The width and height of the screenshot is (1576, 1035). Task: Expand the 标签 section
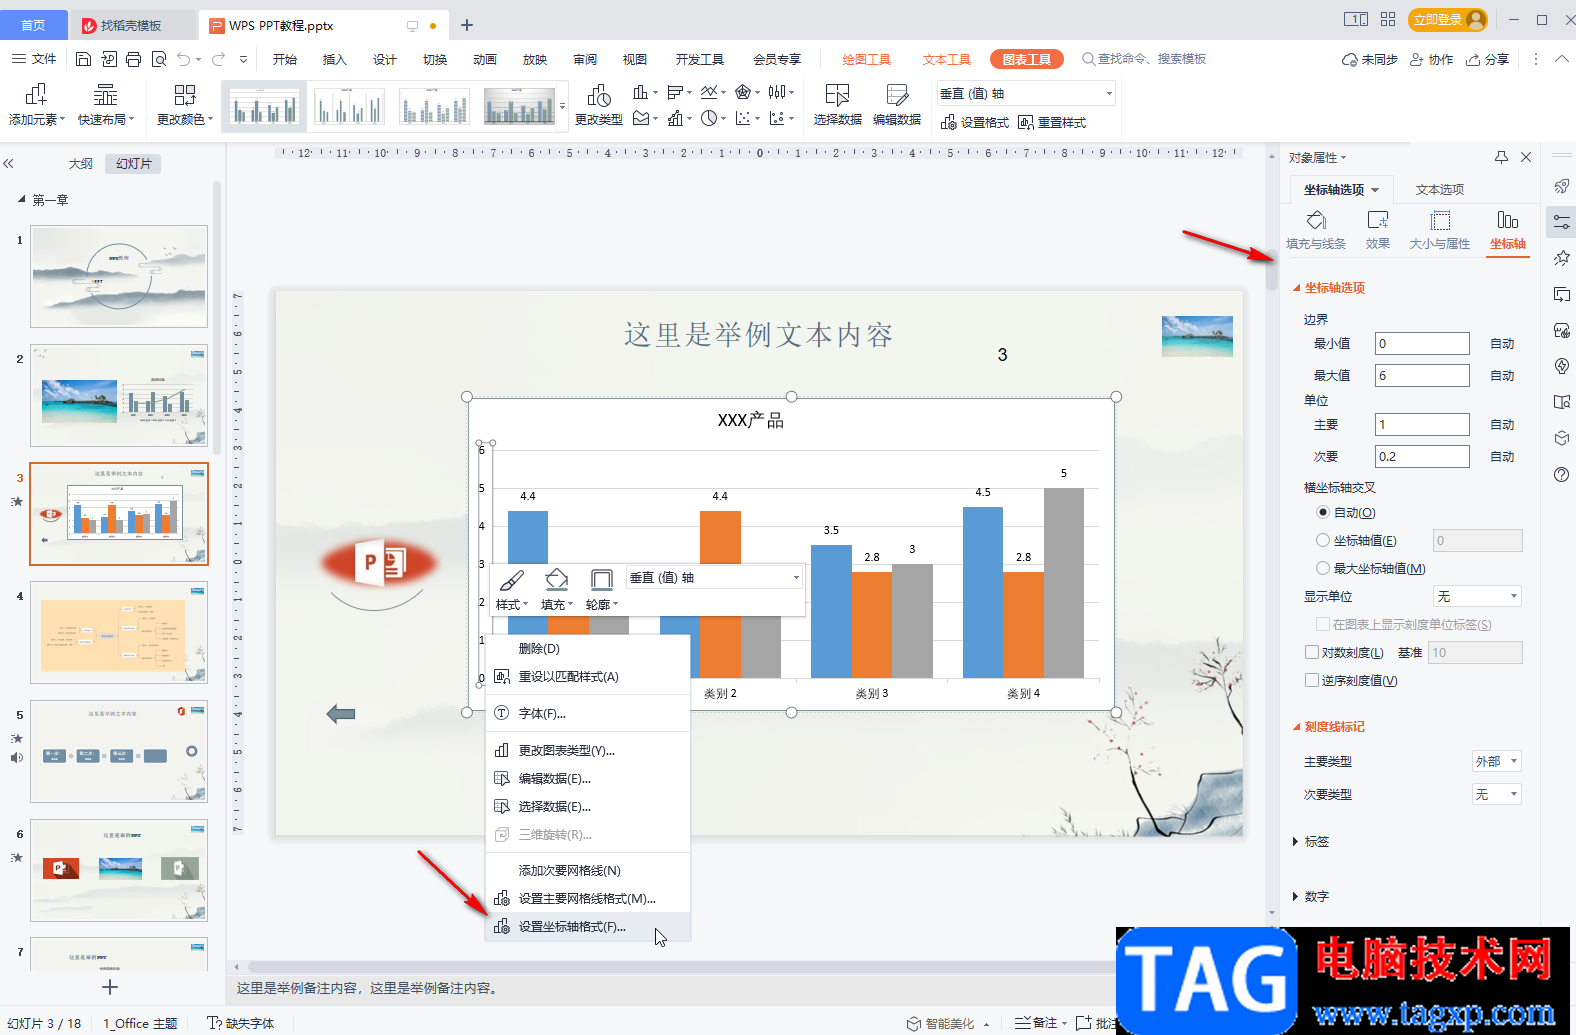(1311, 841)
